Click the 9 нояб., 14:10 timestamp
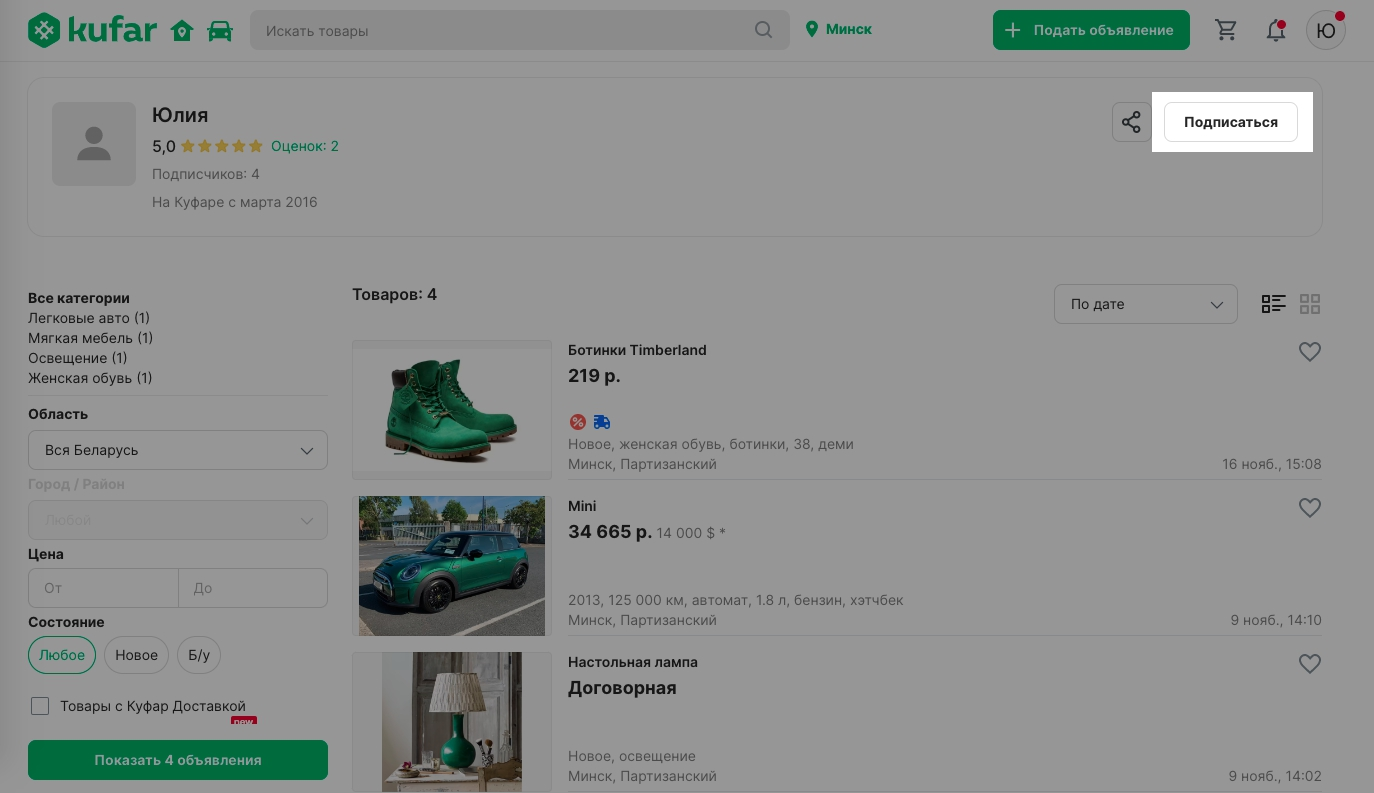Viewport: 1374px width, 793px height. pyautogui.click(x=1276, y=620)
